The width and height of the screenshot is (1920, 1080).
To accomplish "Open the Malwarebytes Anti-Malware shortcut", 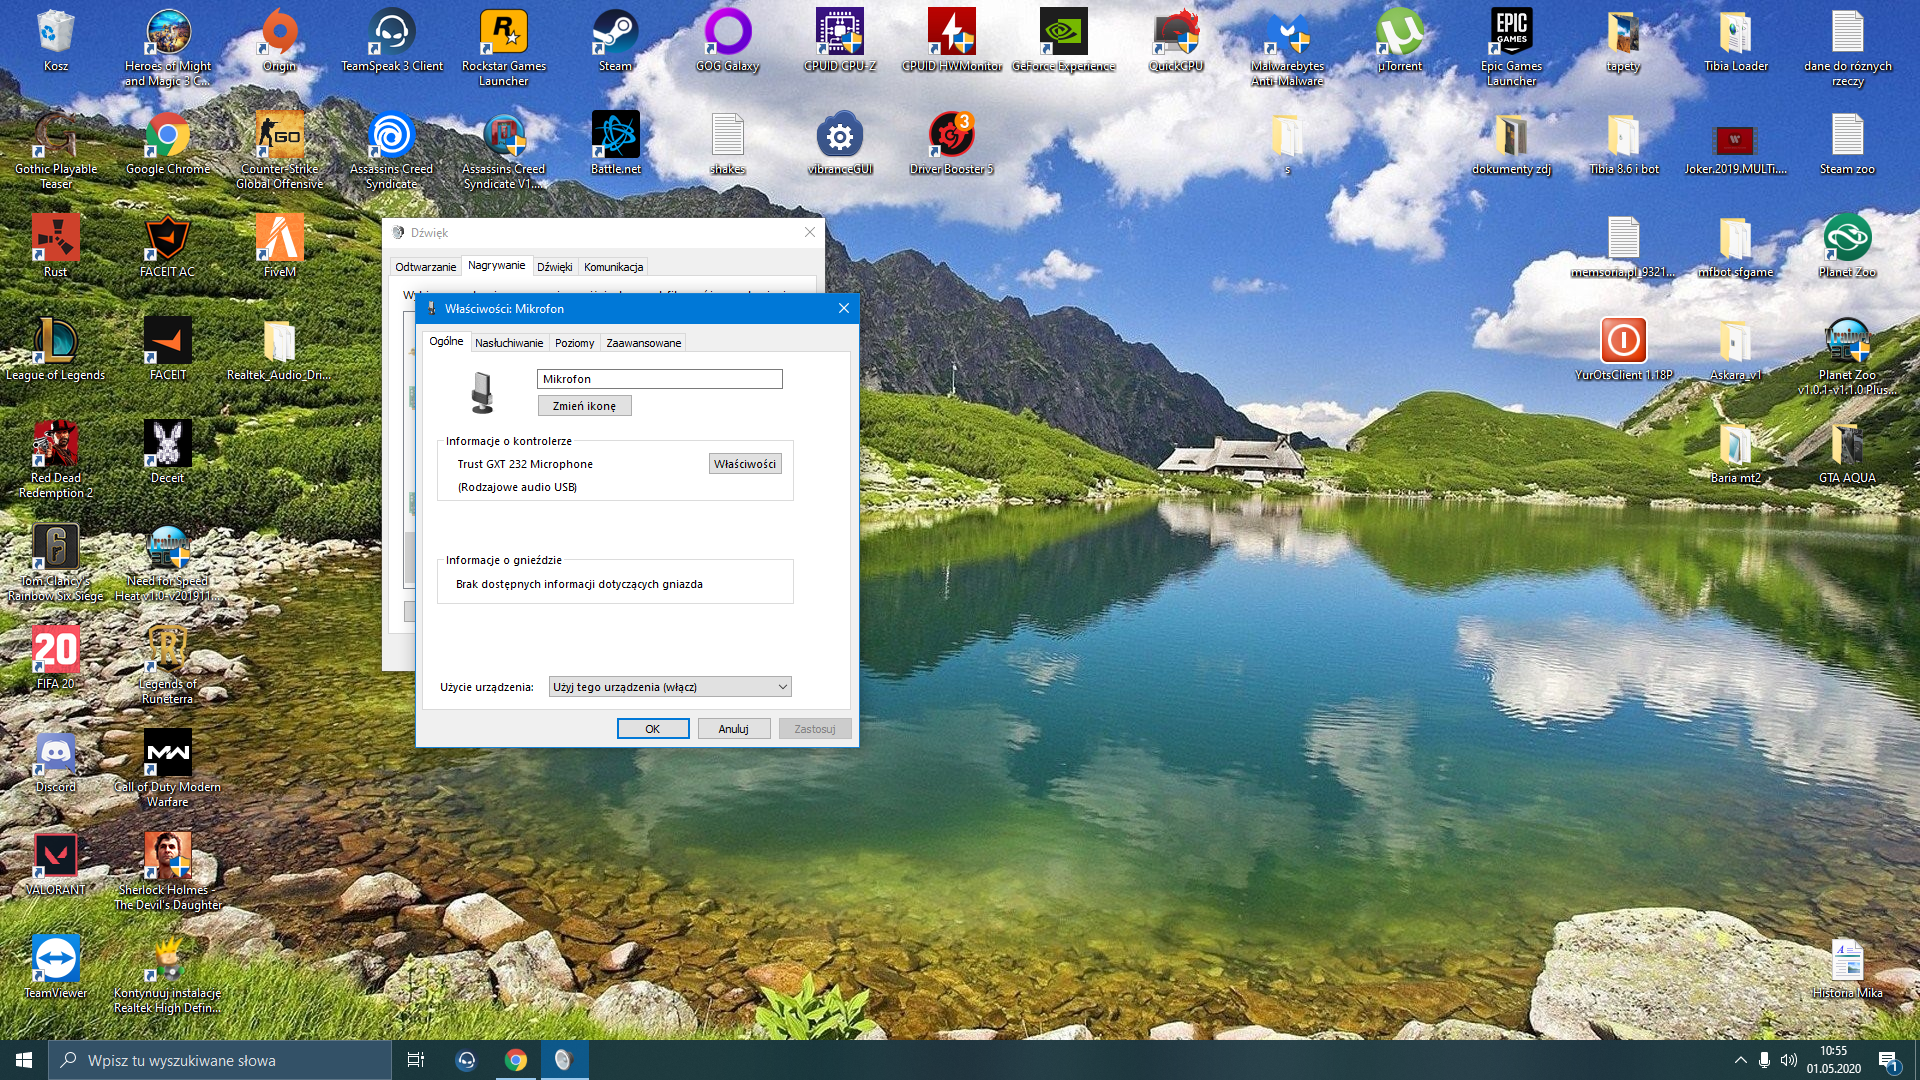I will (1287, 35).
